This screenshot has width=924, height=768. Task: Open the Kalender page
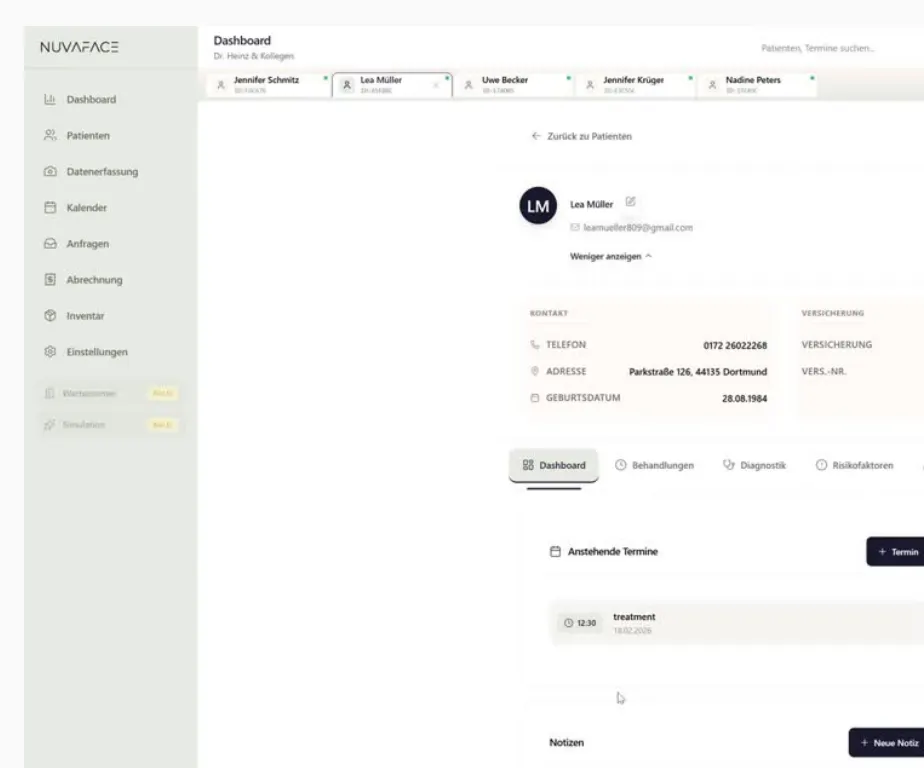coord(87,207)
